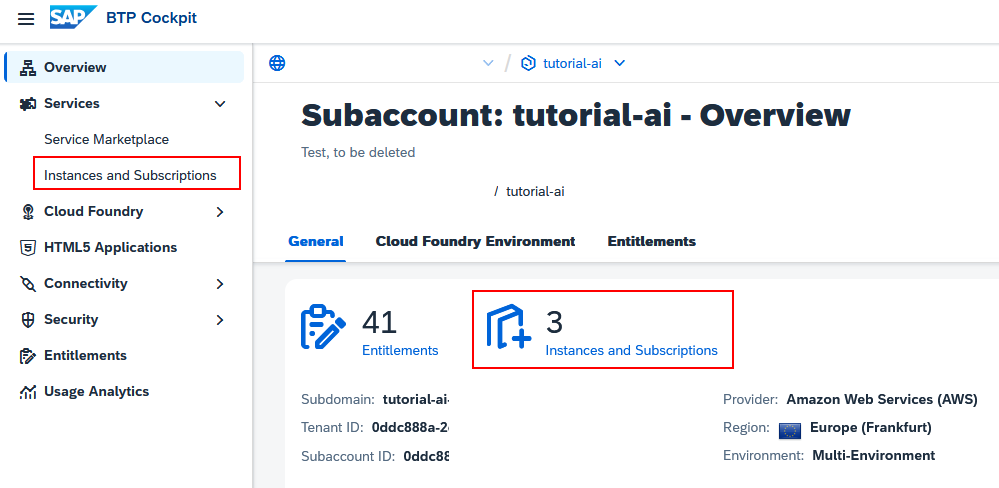The height and width of the screenshot is (488, 999).
Task: Open Entitlements in the sidebar
Action: coord(85,355)
